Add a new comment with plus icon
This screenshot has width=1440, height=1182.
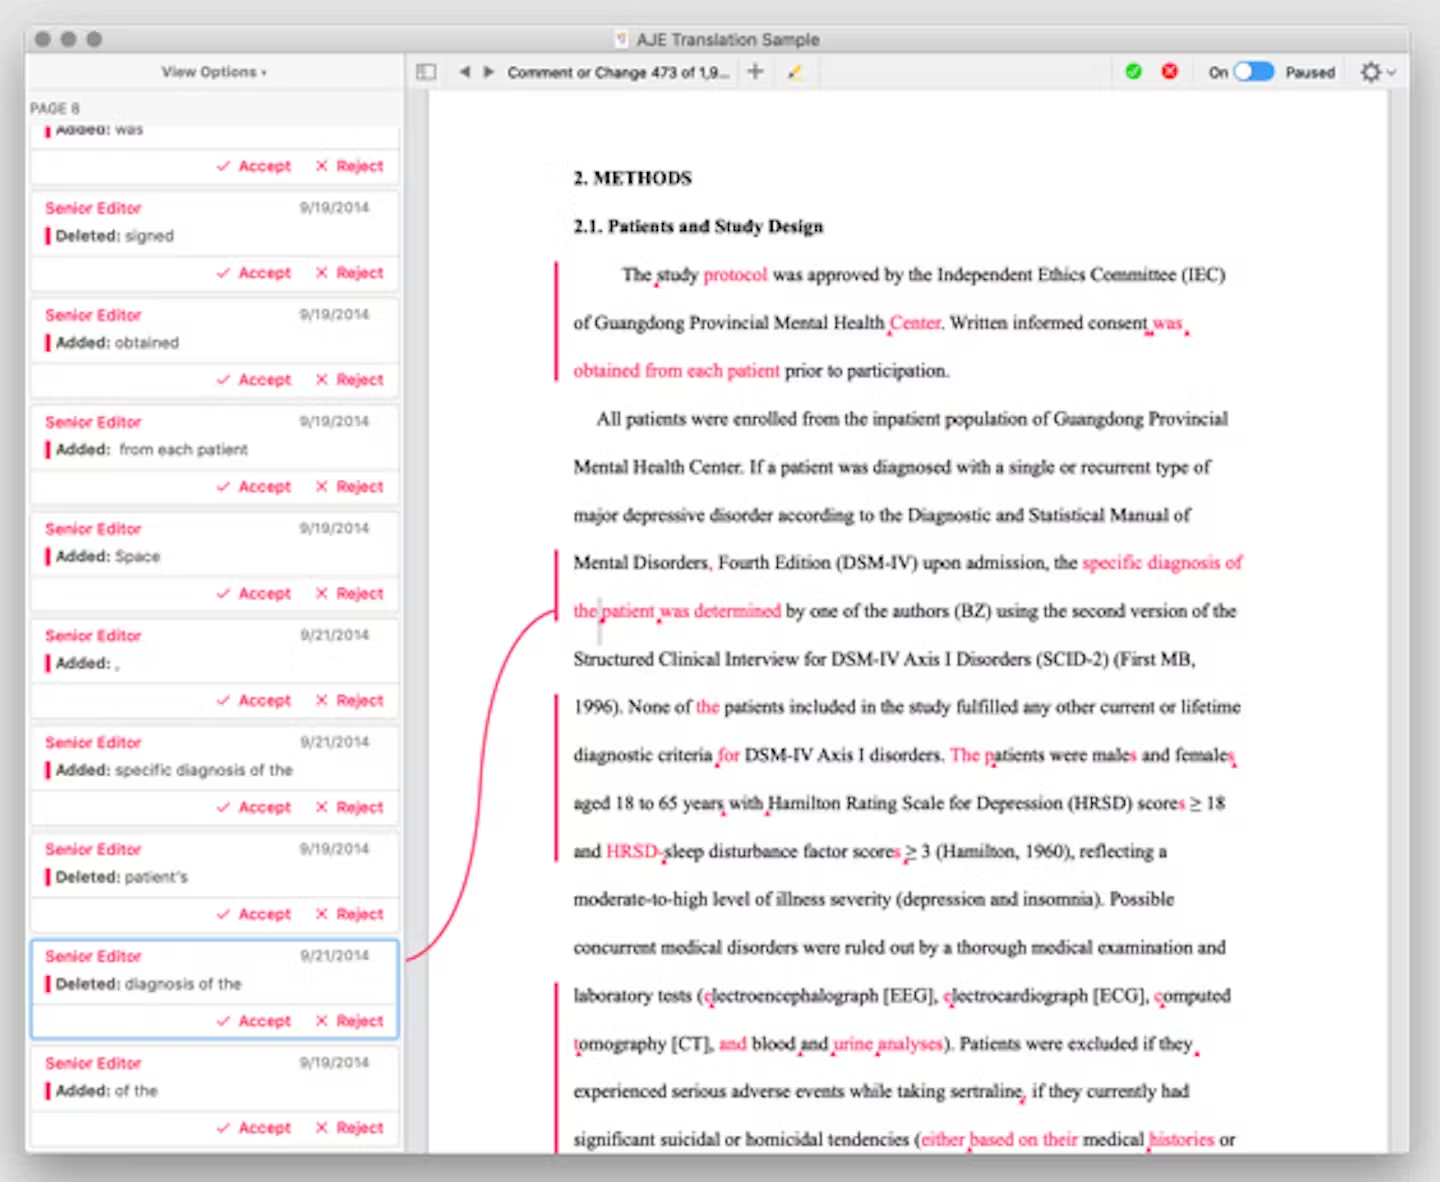click(x=755, y=72)
